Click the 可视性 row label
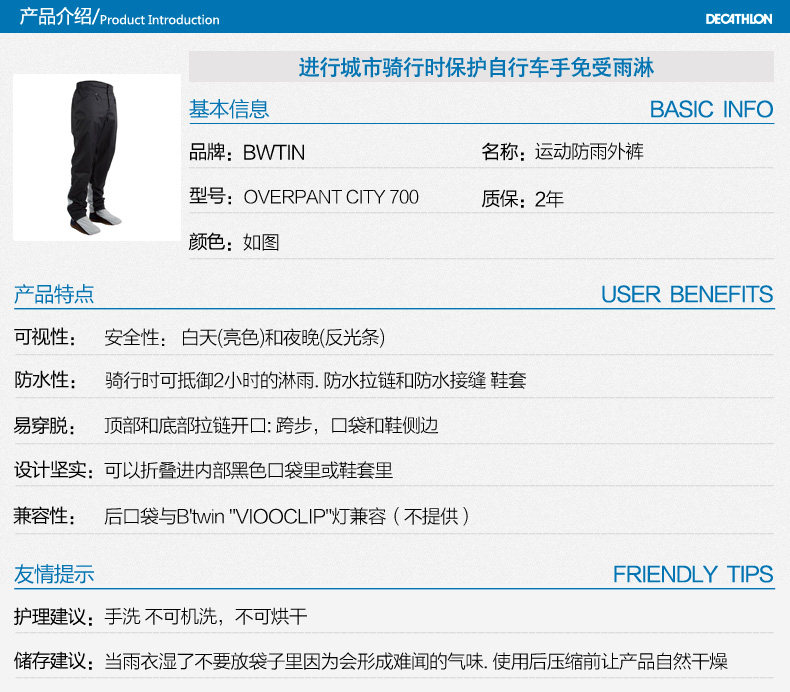The image size is (790, 692). click(x=45, y=337)
